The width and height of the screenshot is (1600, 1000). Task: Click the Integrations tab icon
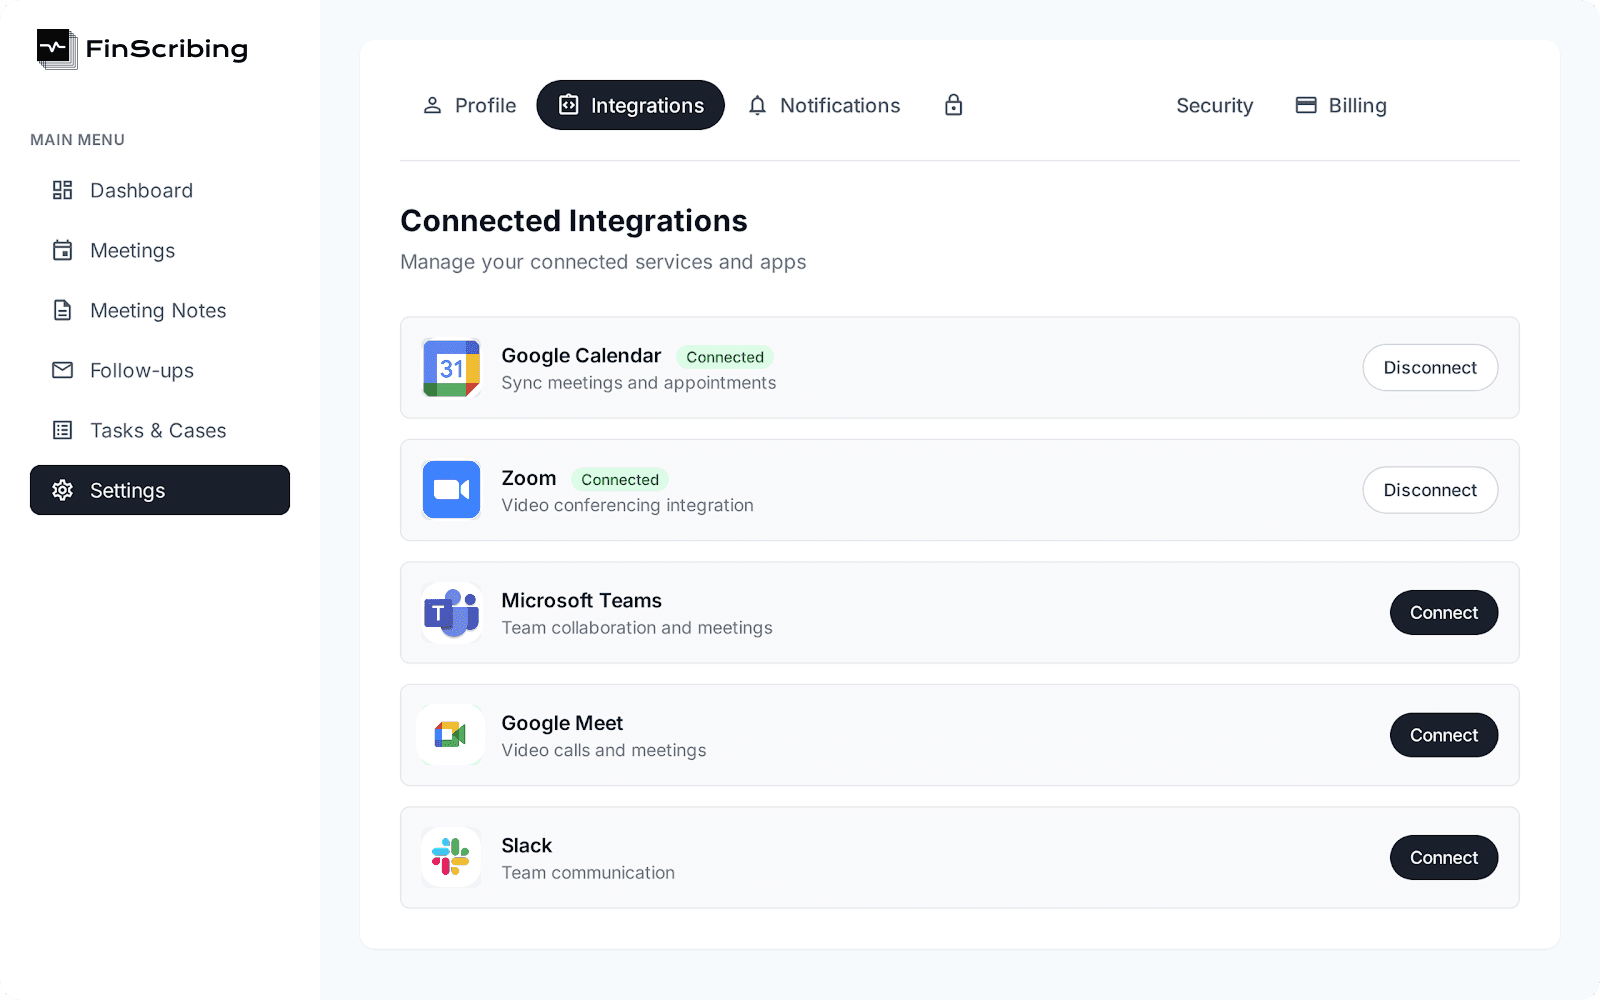tap(568, 105)
